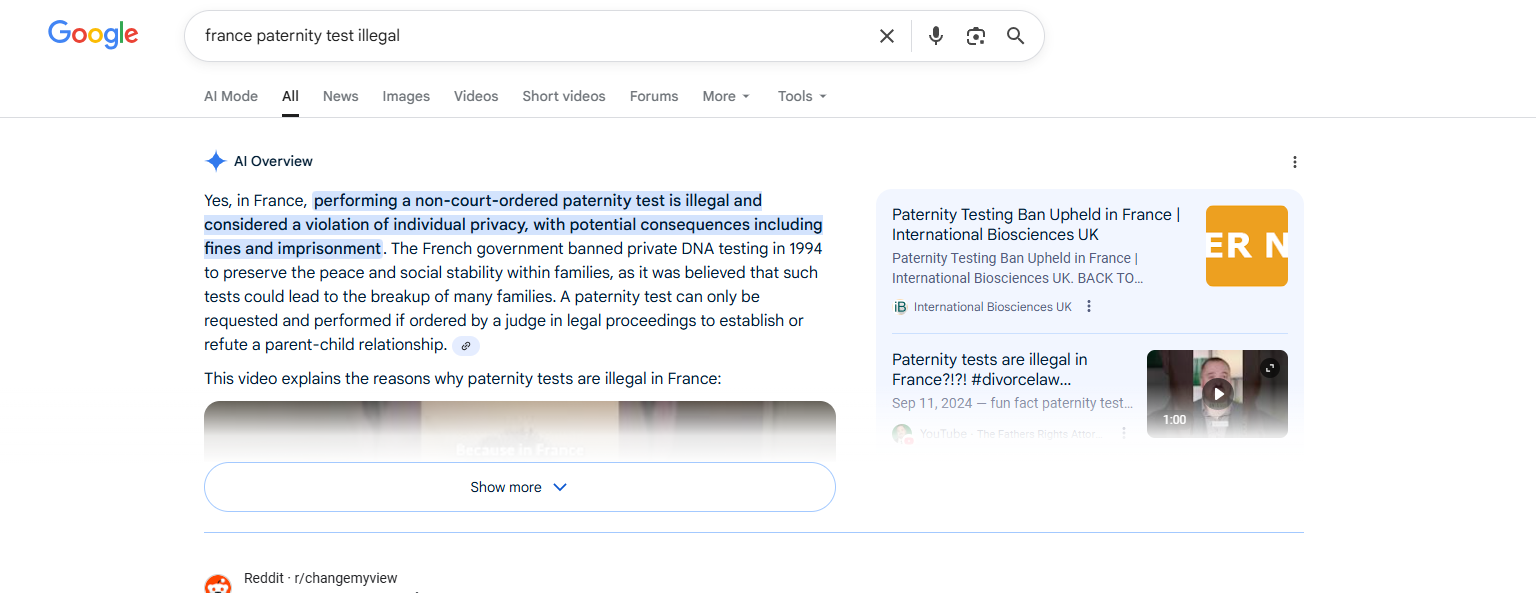Switch to the Images tab
The image size is (1536, 593).
point(406,97)
